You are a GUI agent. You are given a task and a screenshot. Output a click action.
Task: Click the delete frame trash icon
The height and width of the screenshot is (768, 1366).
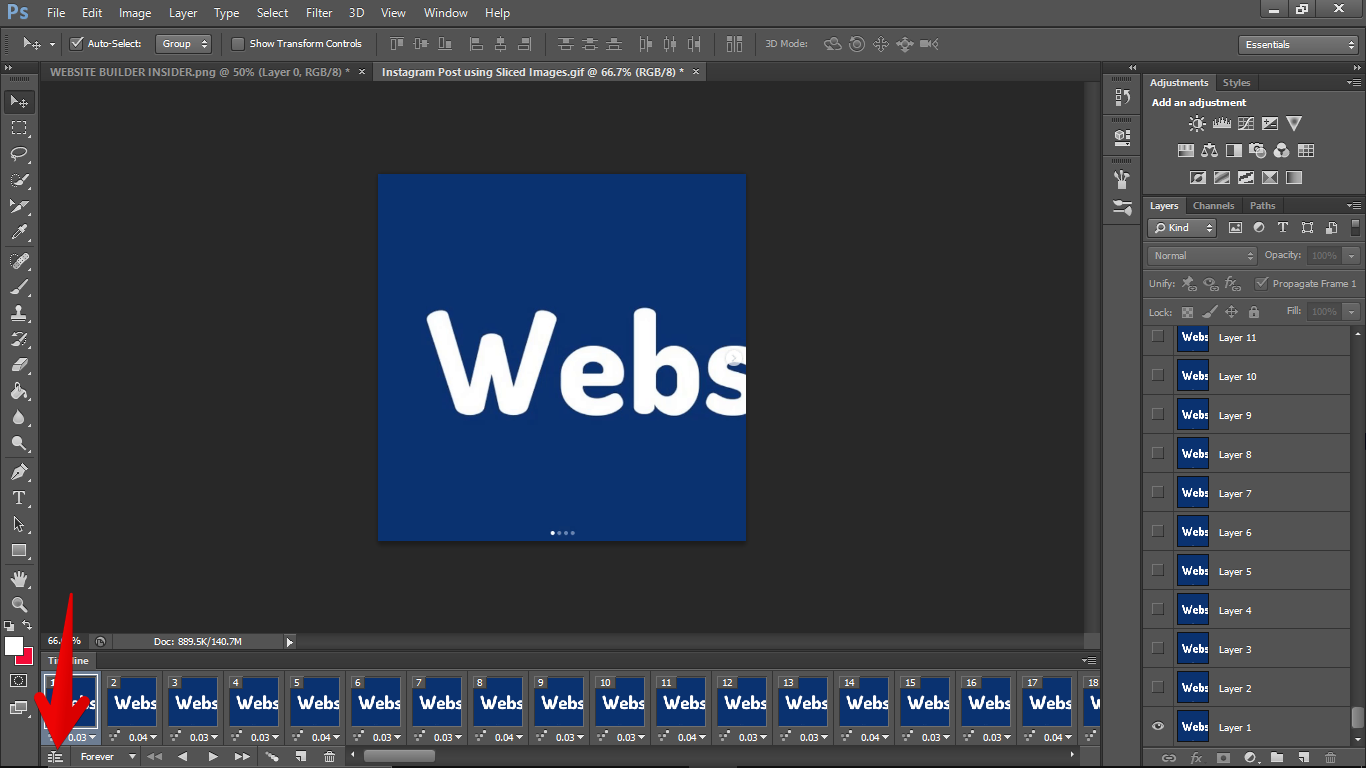pos(329,757)
